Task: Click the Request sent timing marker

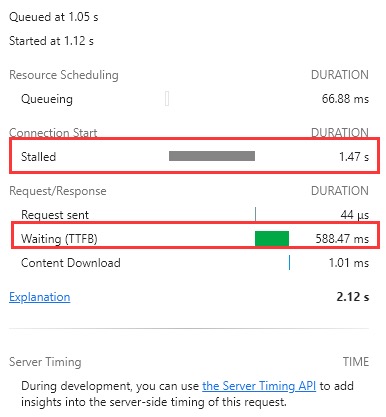Action: tap(255, 214)
